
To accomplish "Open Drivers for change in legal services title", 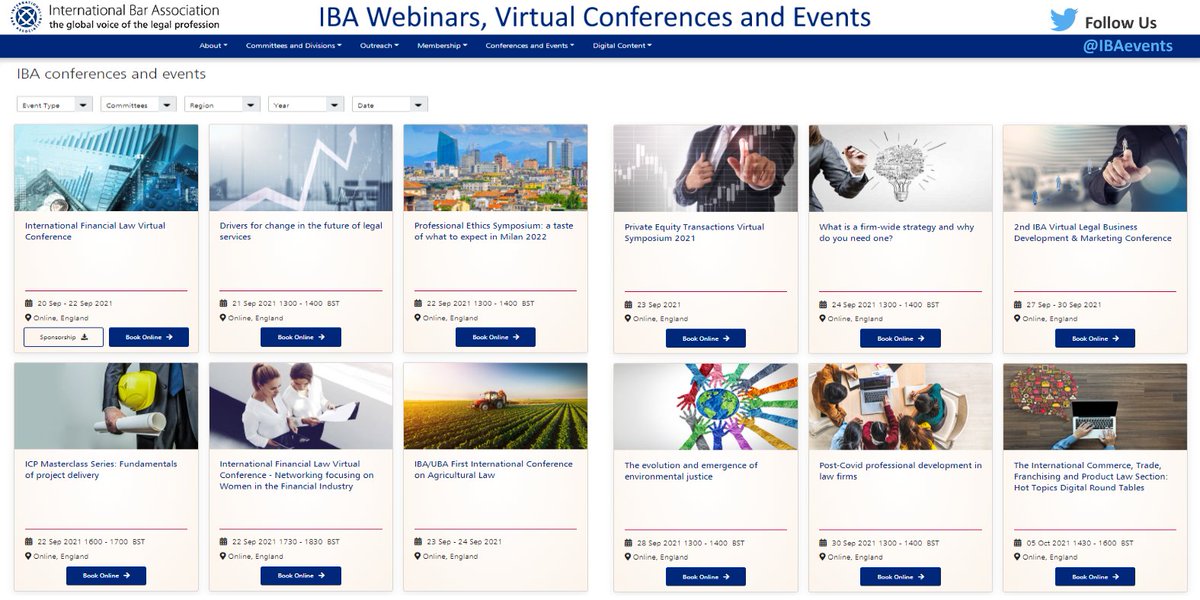I will coord(301,231).
